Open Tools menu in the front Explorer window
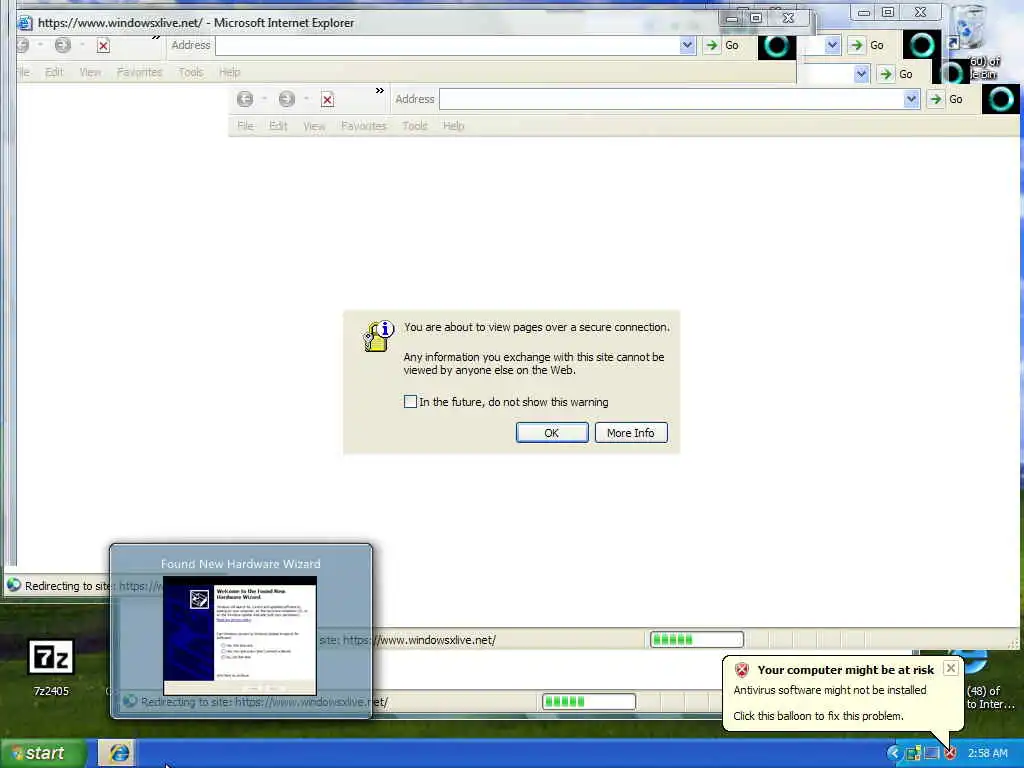The image size is (1024, 768). click(415, 126)
